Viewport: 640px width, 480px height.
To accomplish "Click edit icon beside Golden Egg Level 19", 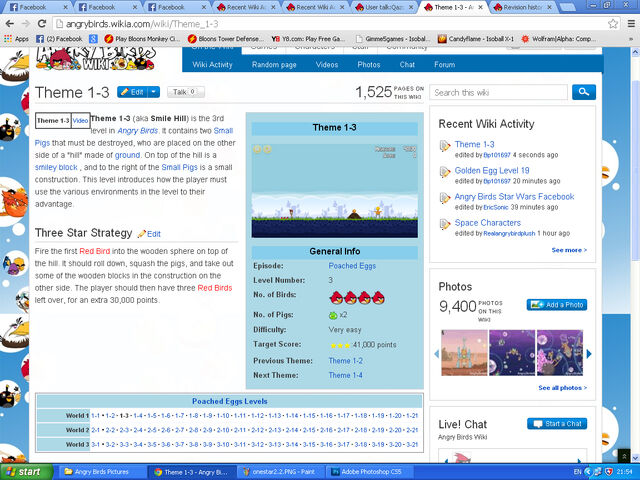I will (x=444, y=172).
